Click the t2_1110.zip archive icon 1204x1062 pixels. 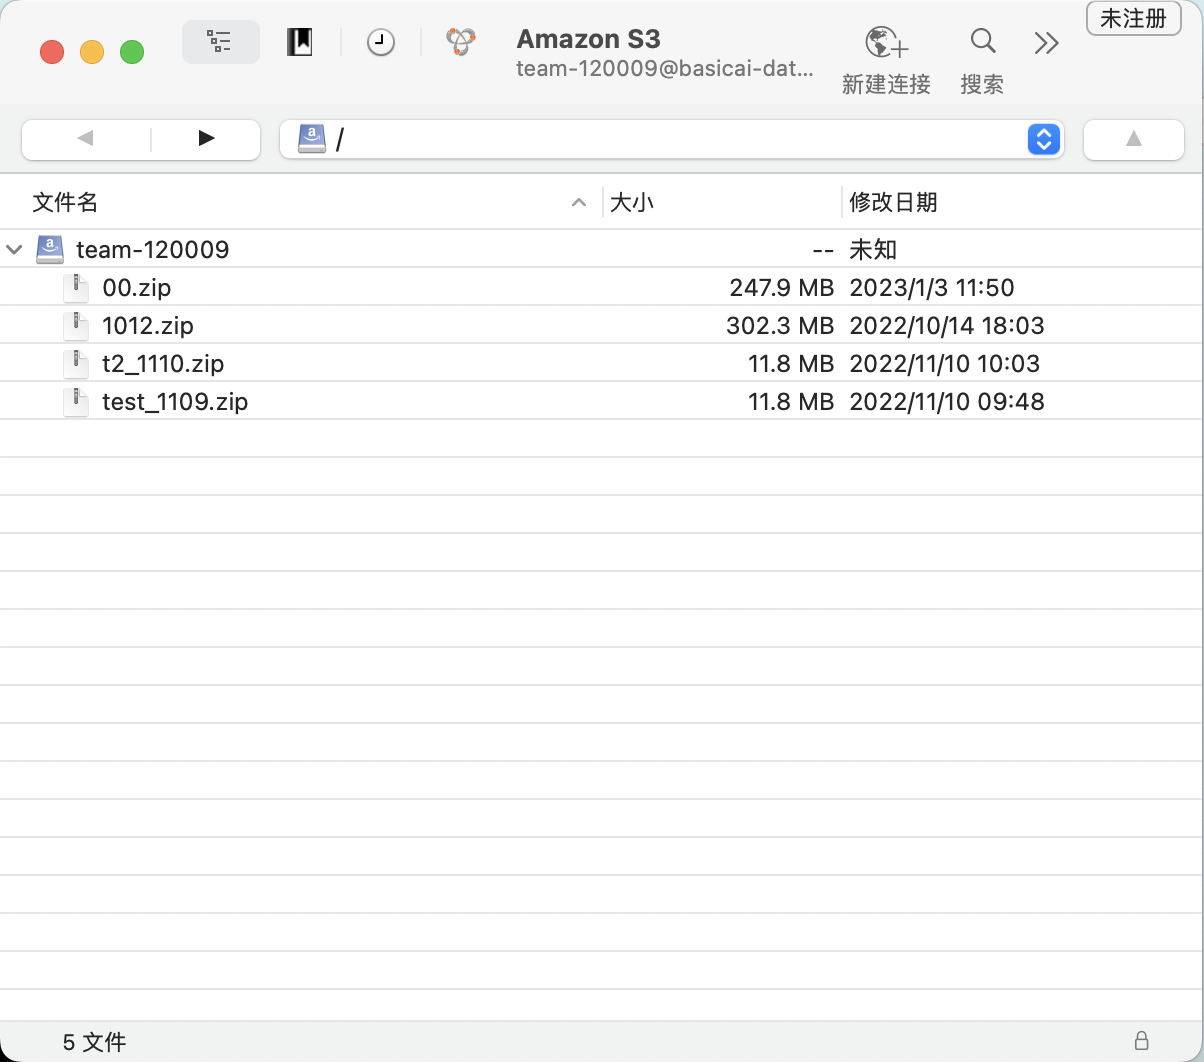pyautogui.click(x=76, y=364)
